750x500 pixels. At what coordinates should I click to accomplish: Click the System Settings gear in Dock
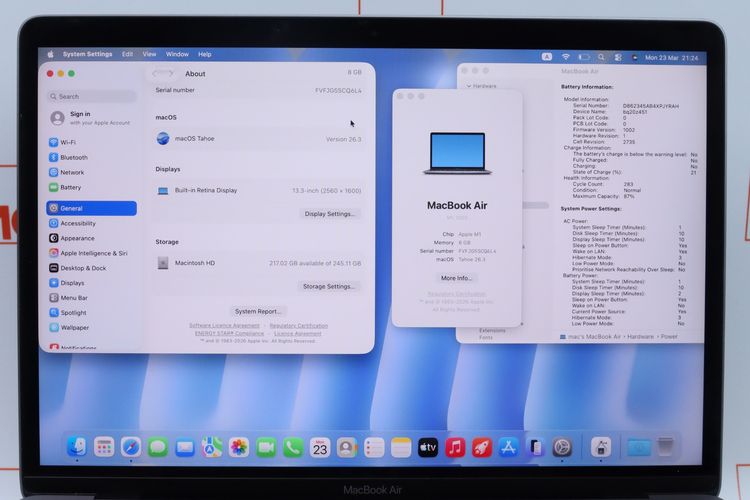pos(562,447)
